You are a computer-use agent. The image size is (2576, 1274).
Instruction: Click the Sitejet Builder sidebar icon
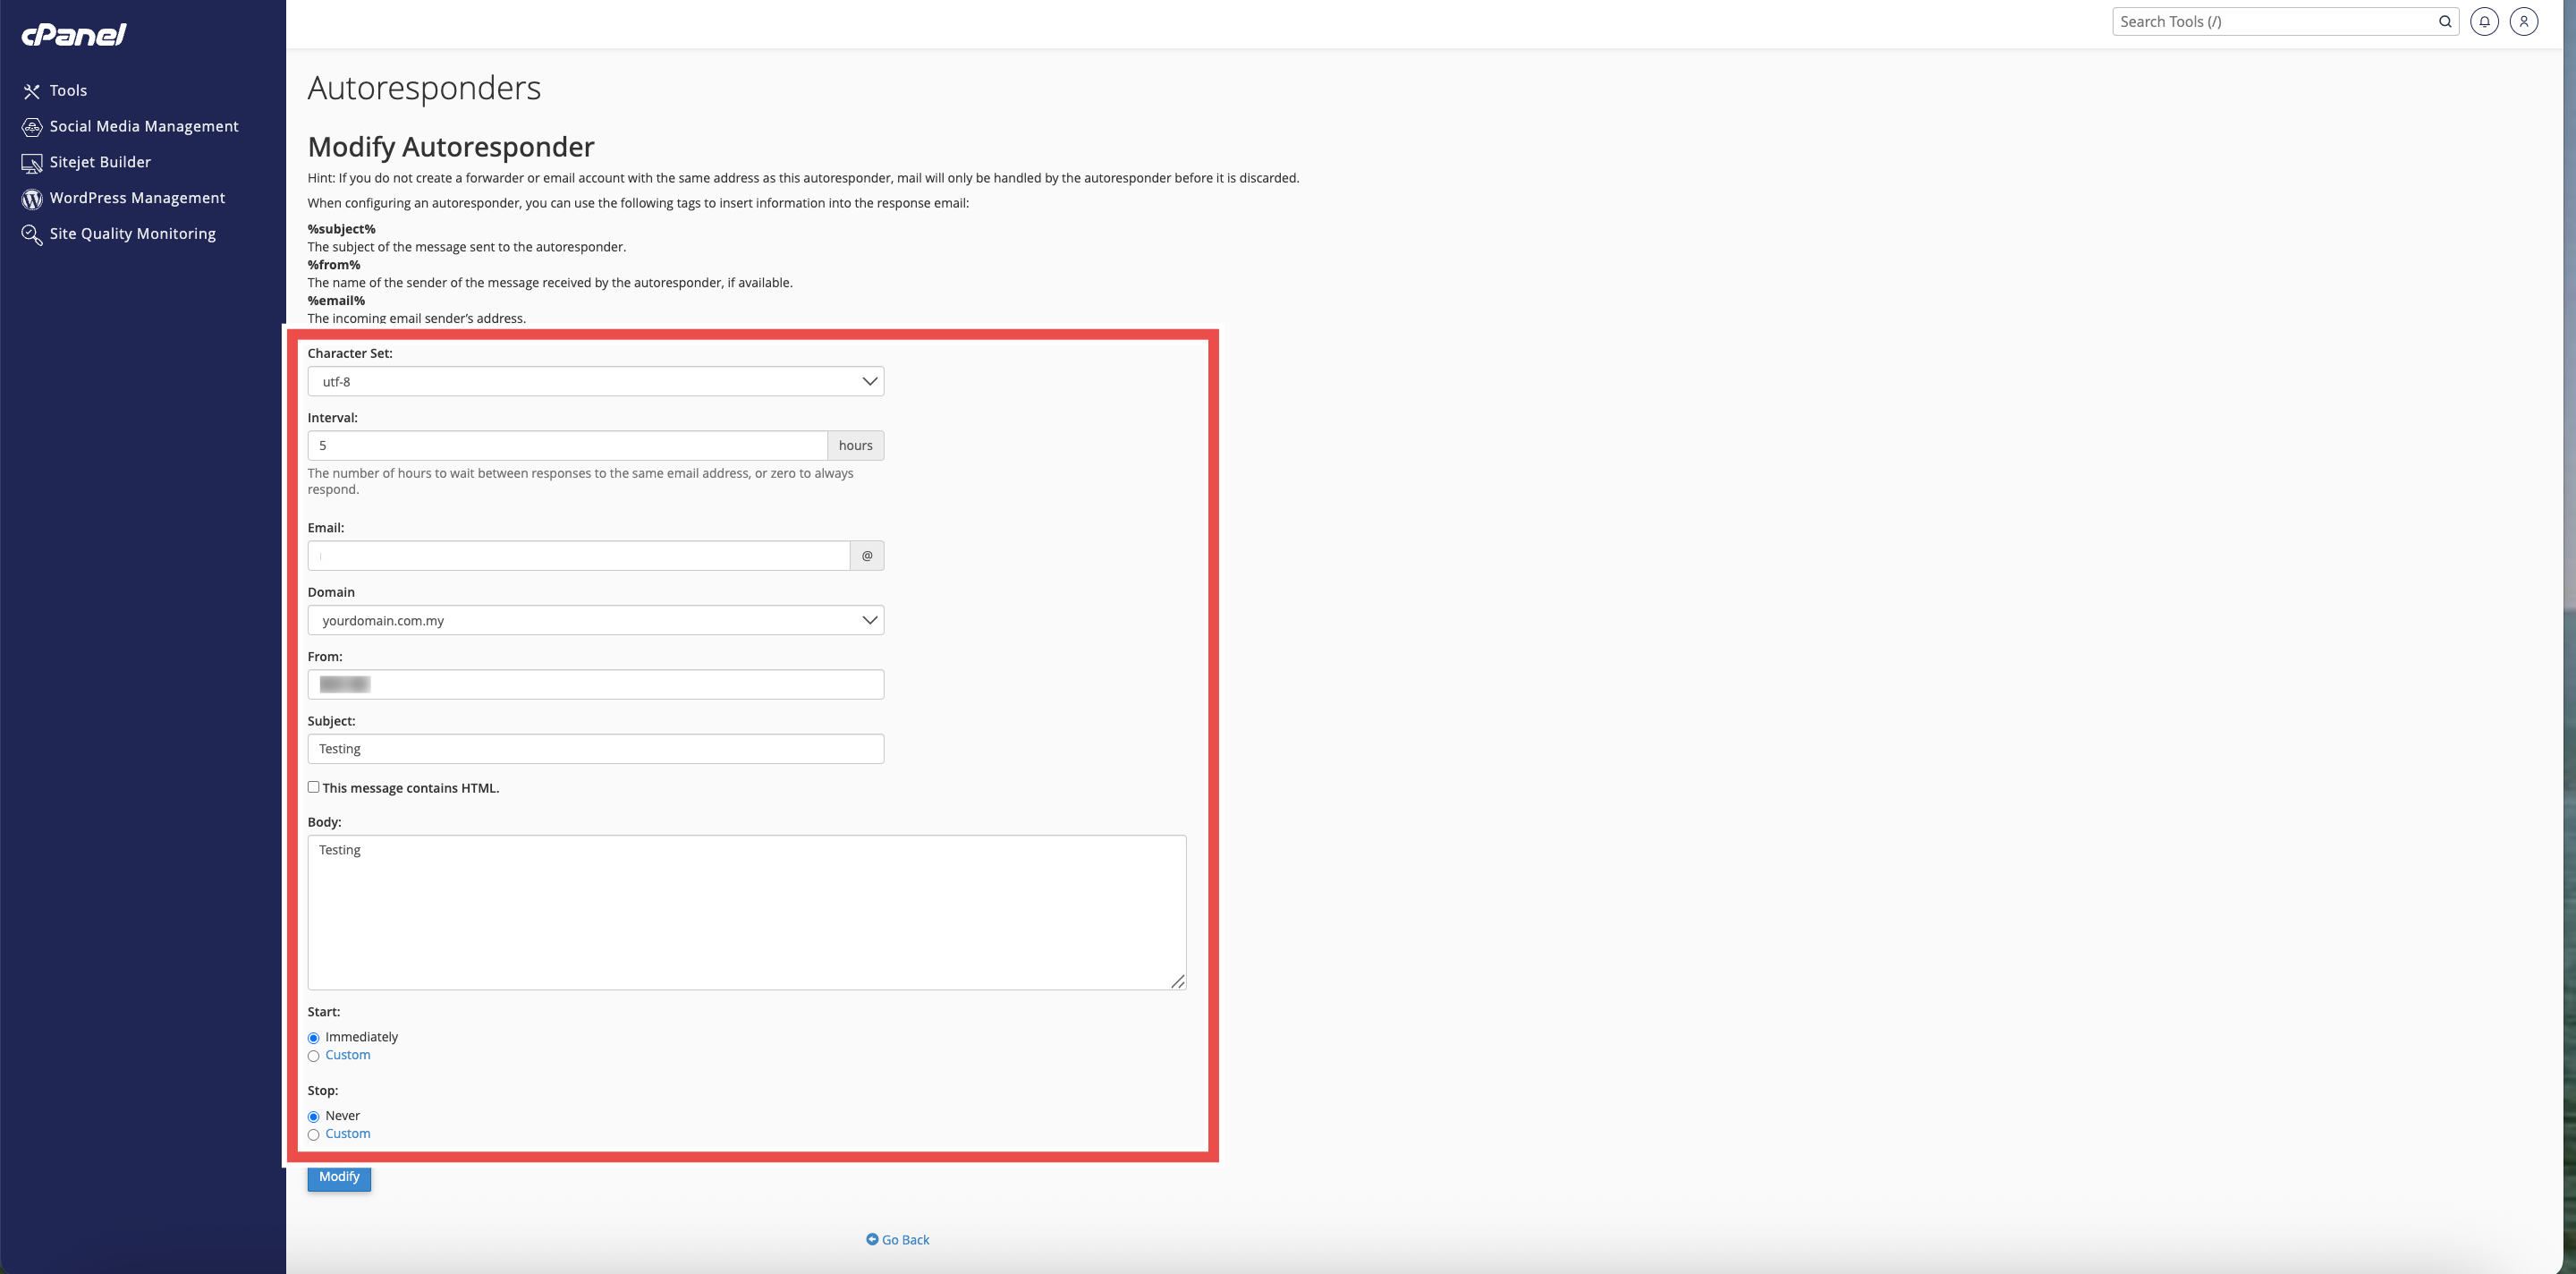[x=32, y=163]
